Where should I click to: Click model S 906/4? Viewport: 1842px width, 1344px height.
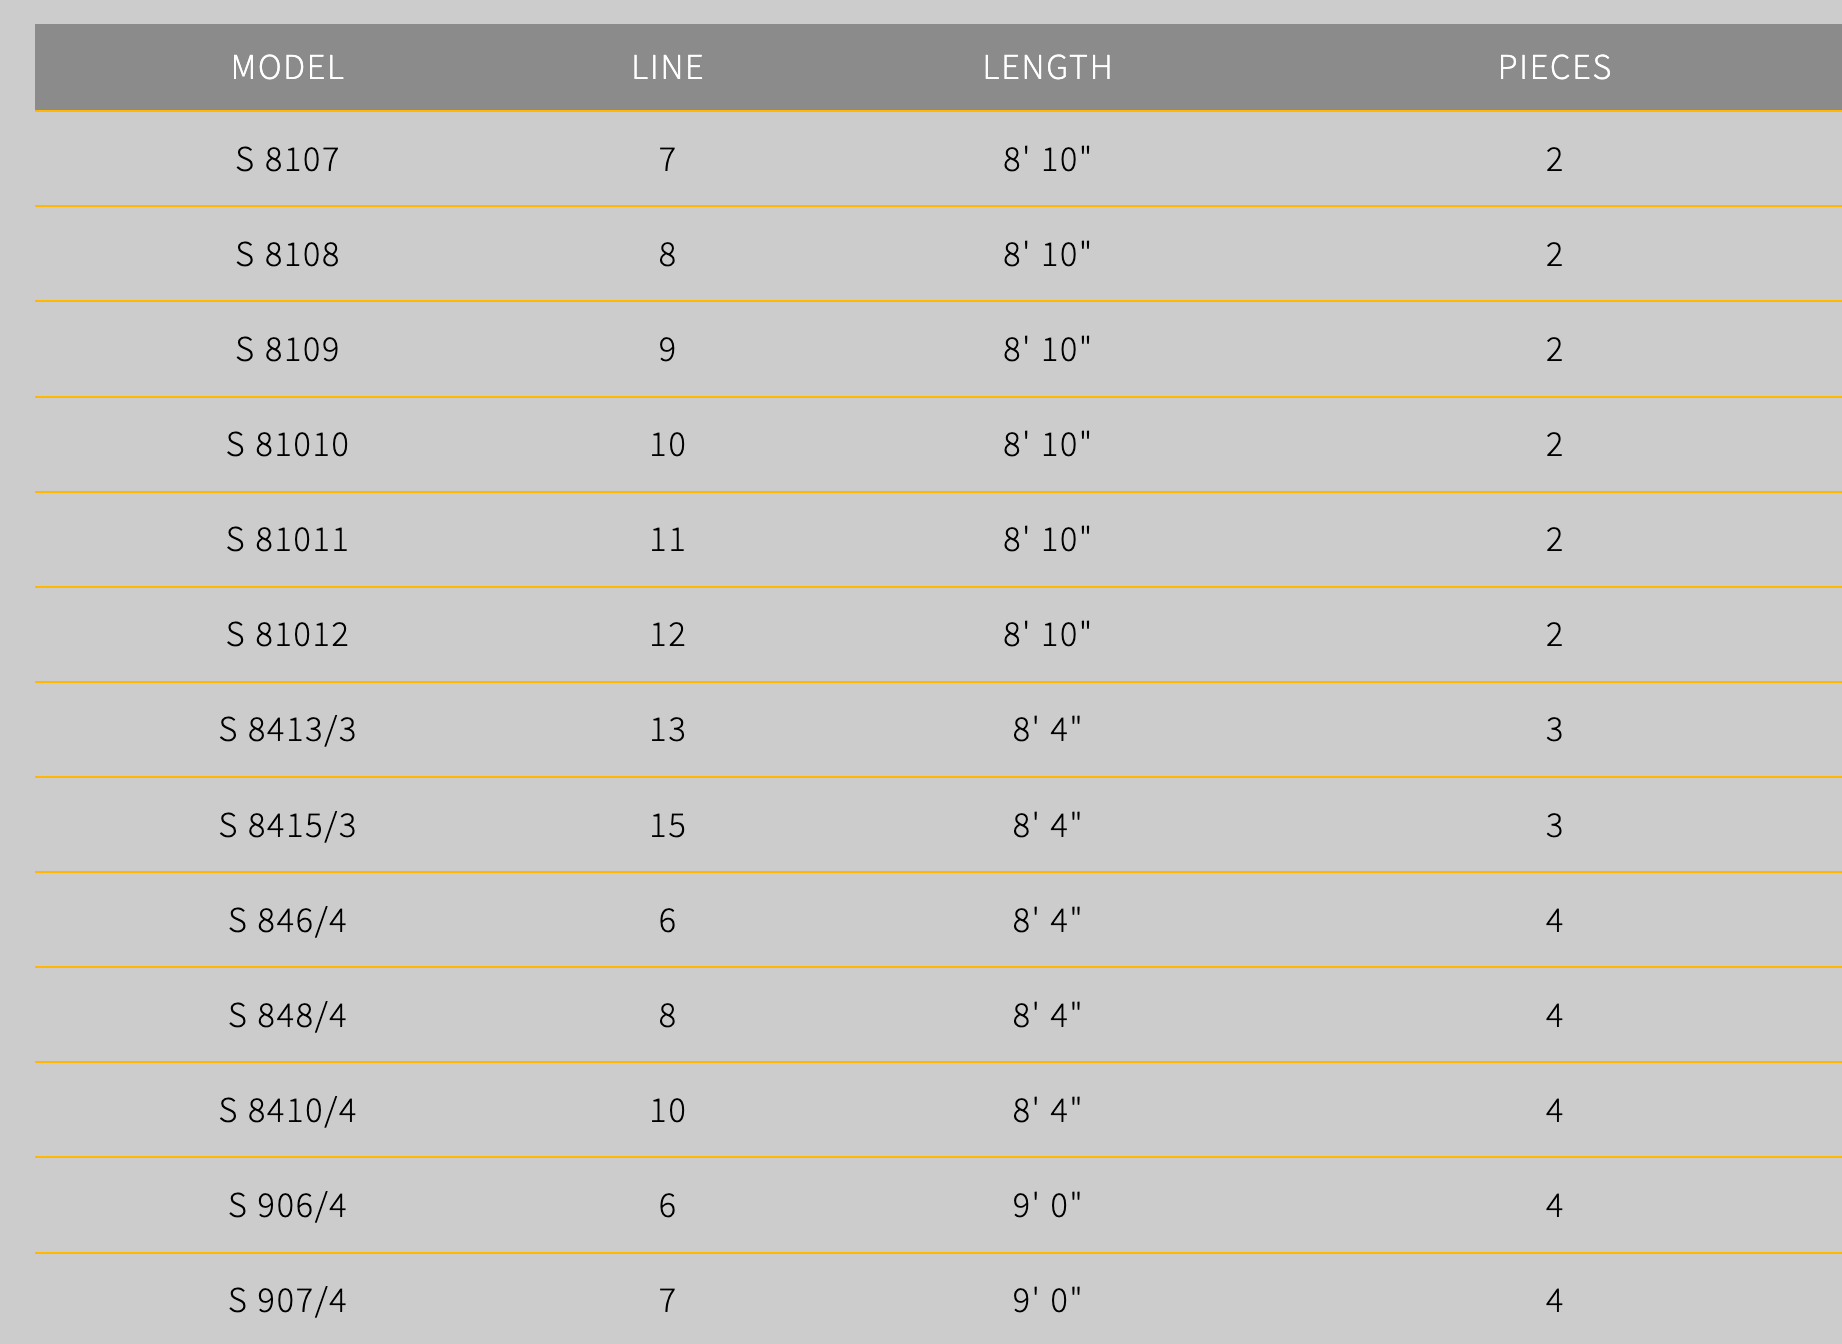pyautogui.click(x=288, y=1205)
